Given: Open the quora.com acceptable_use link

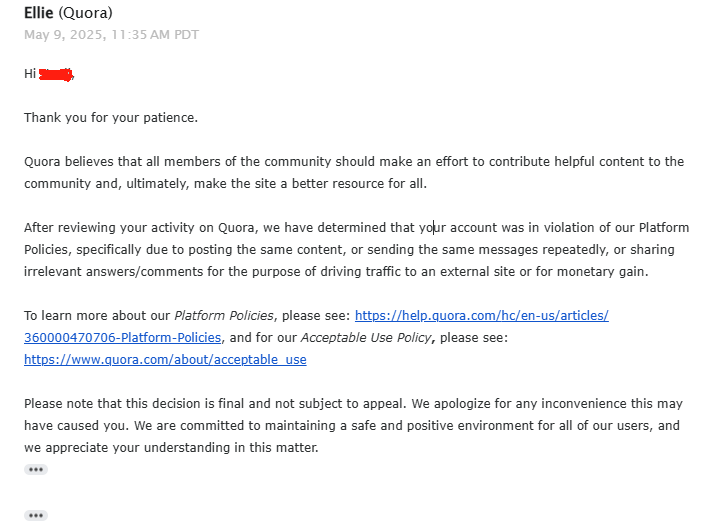Looking at the screenshot, I should (x=165, y=360).
